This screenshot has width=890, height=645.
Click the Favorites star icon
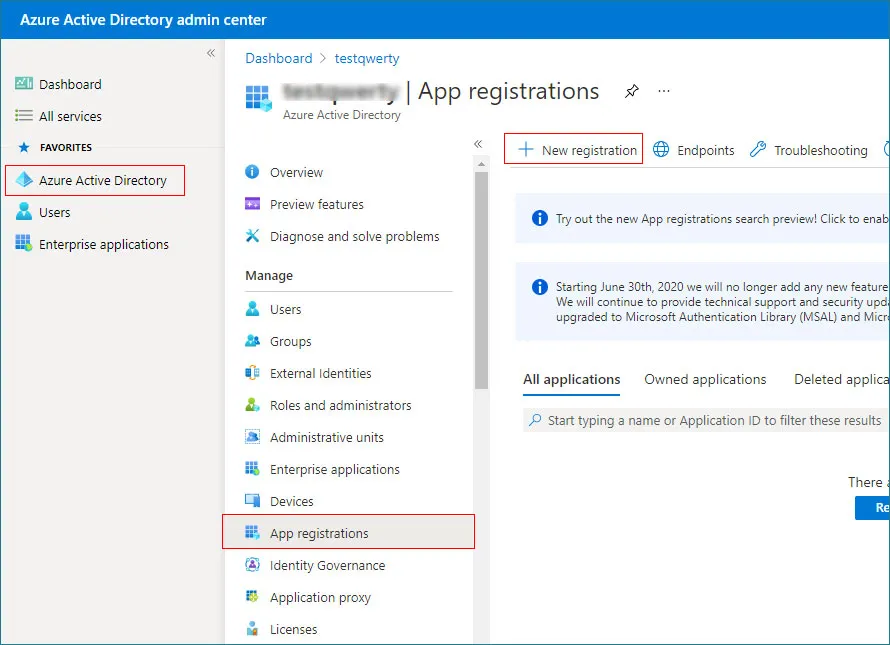click(24, 148)
